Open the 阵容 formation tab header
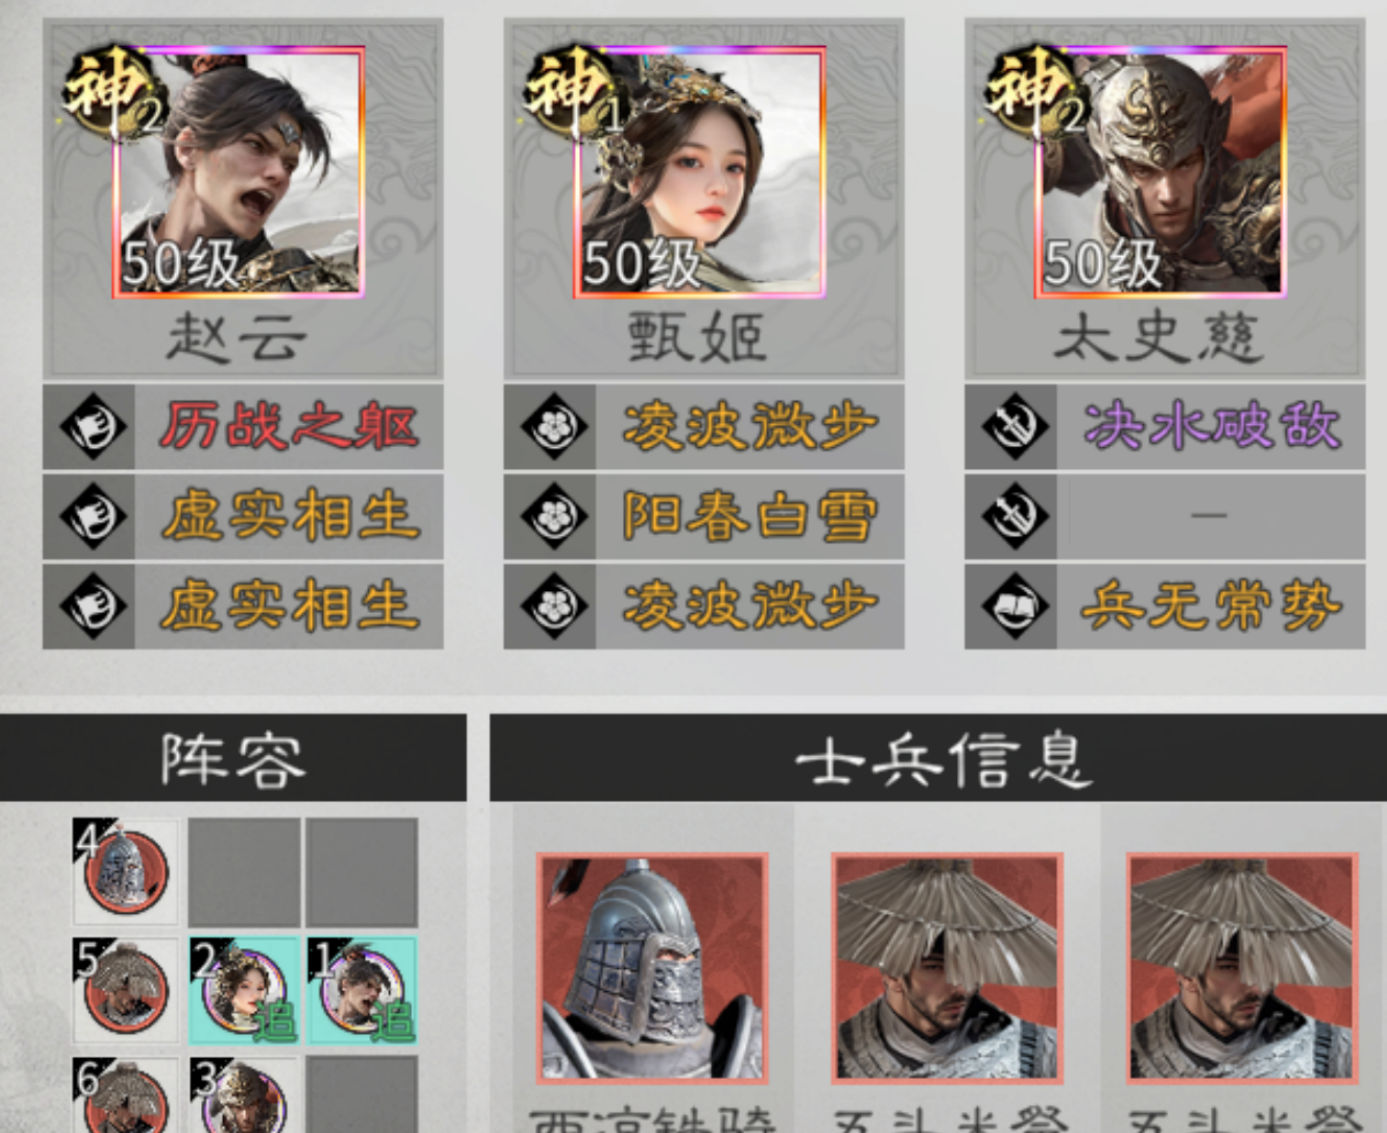 tap(233, 758)
